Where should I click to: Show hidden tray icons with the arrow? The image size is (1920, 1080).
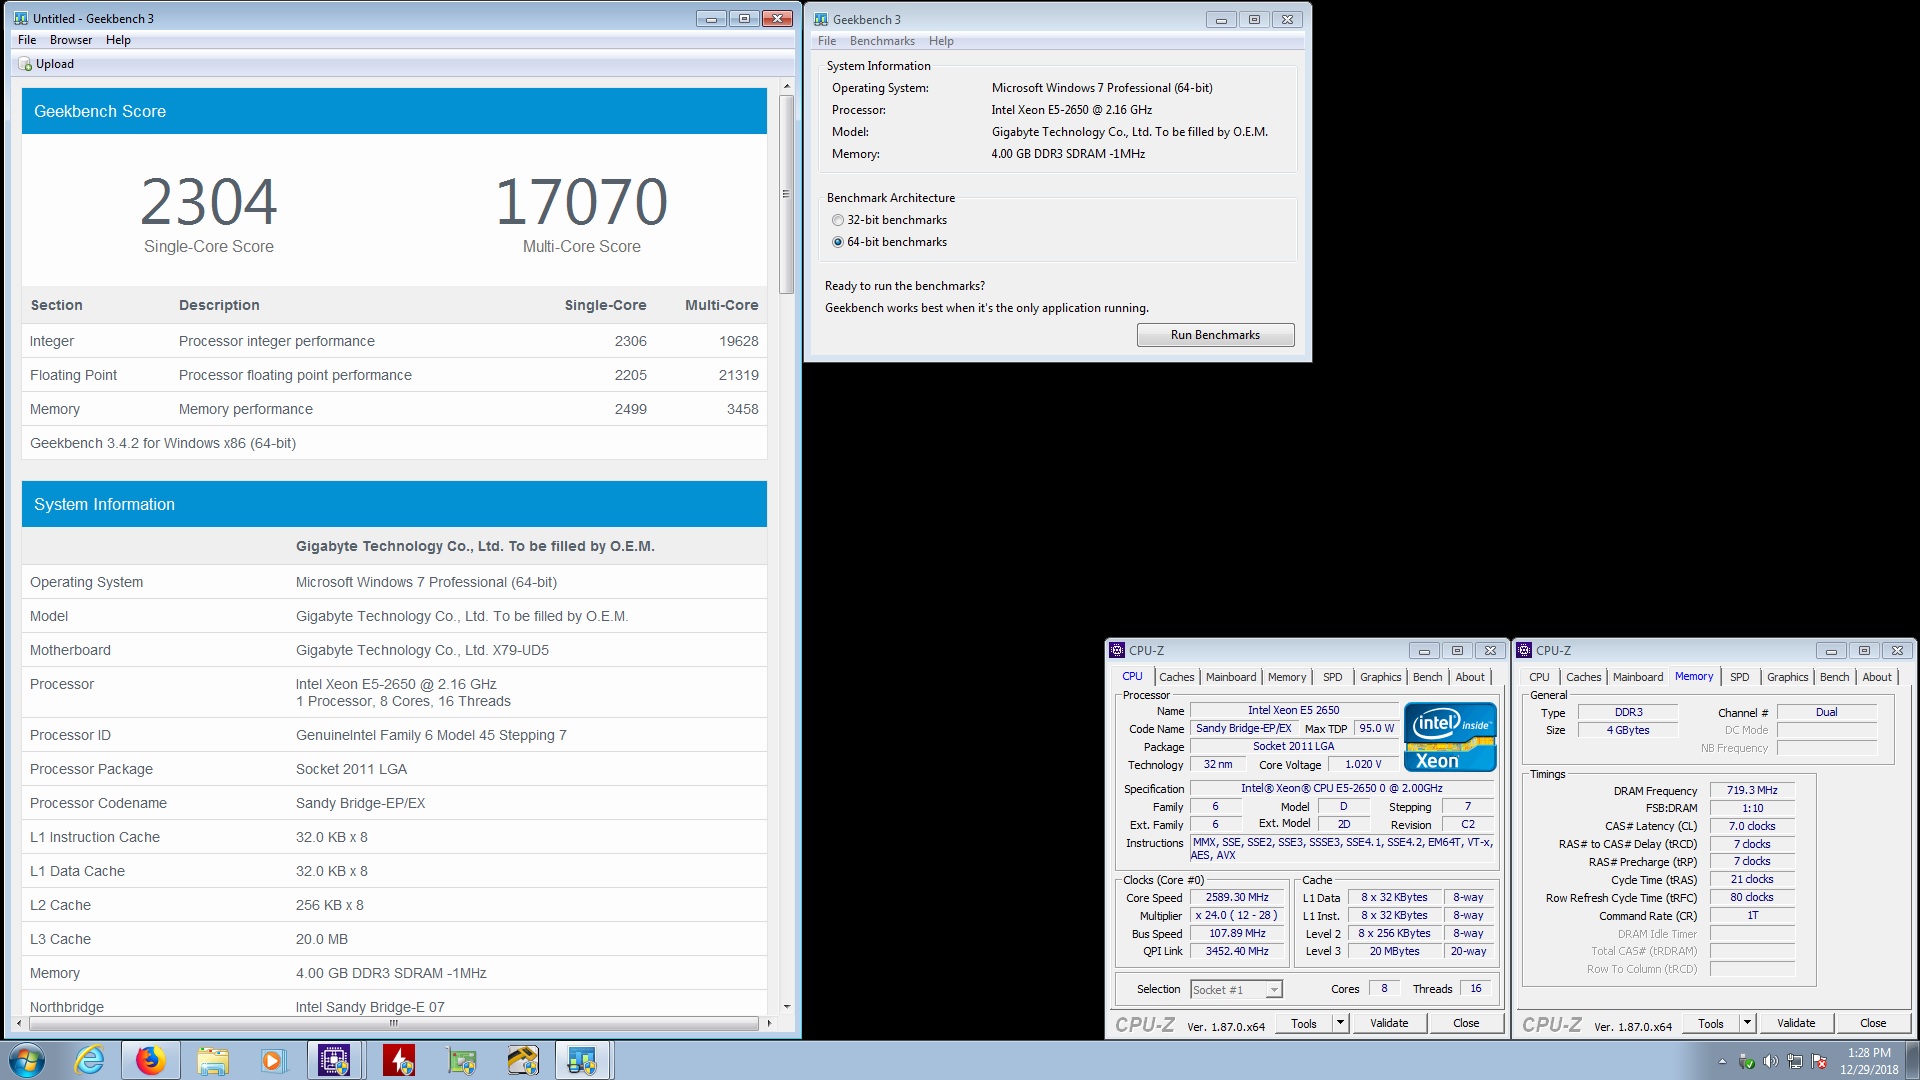point(1722,1061)
